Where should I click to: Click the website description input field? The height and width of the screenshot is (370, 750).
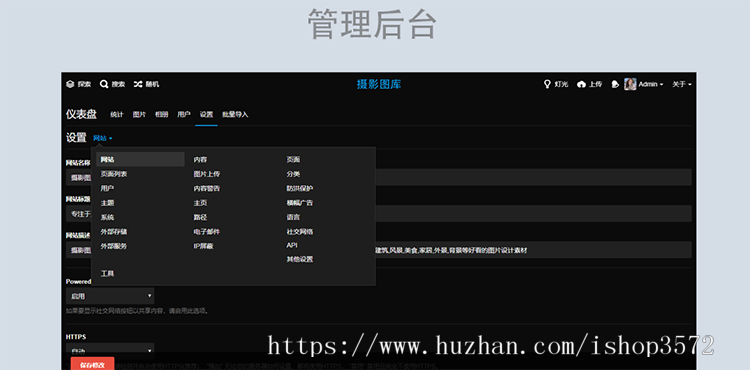pos(379,250)
